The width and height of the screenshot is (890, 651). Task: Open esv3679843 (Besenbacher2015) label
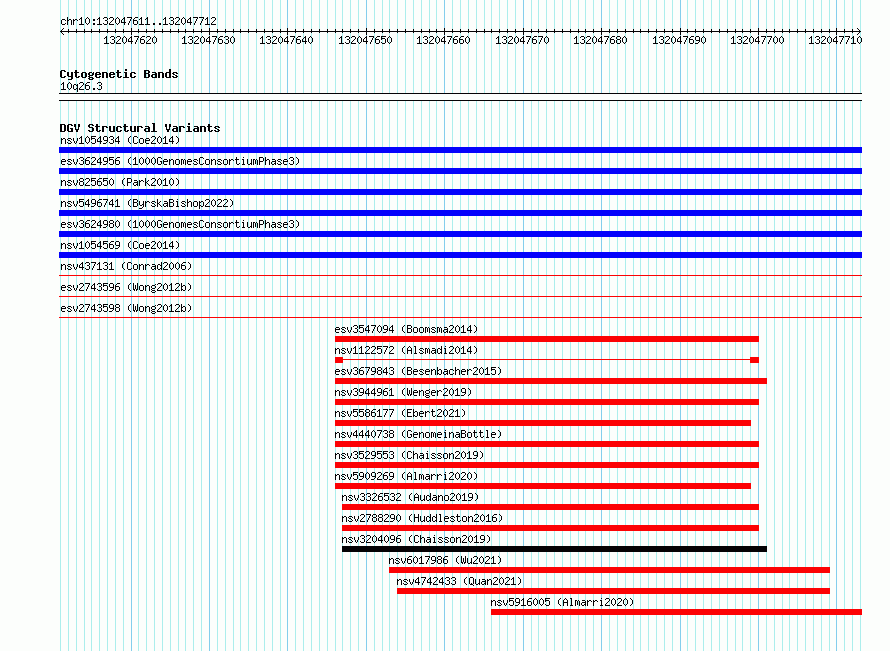pos(418,371)
